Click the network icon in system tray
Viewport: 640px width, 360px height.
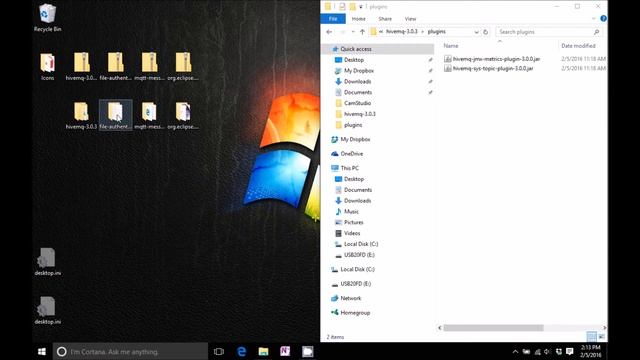click(537, 351)
